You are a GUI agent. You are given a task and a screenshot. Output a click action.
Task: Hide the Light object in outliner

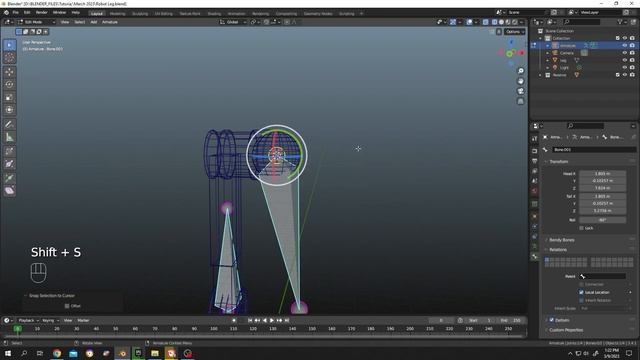click(624, 68)
